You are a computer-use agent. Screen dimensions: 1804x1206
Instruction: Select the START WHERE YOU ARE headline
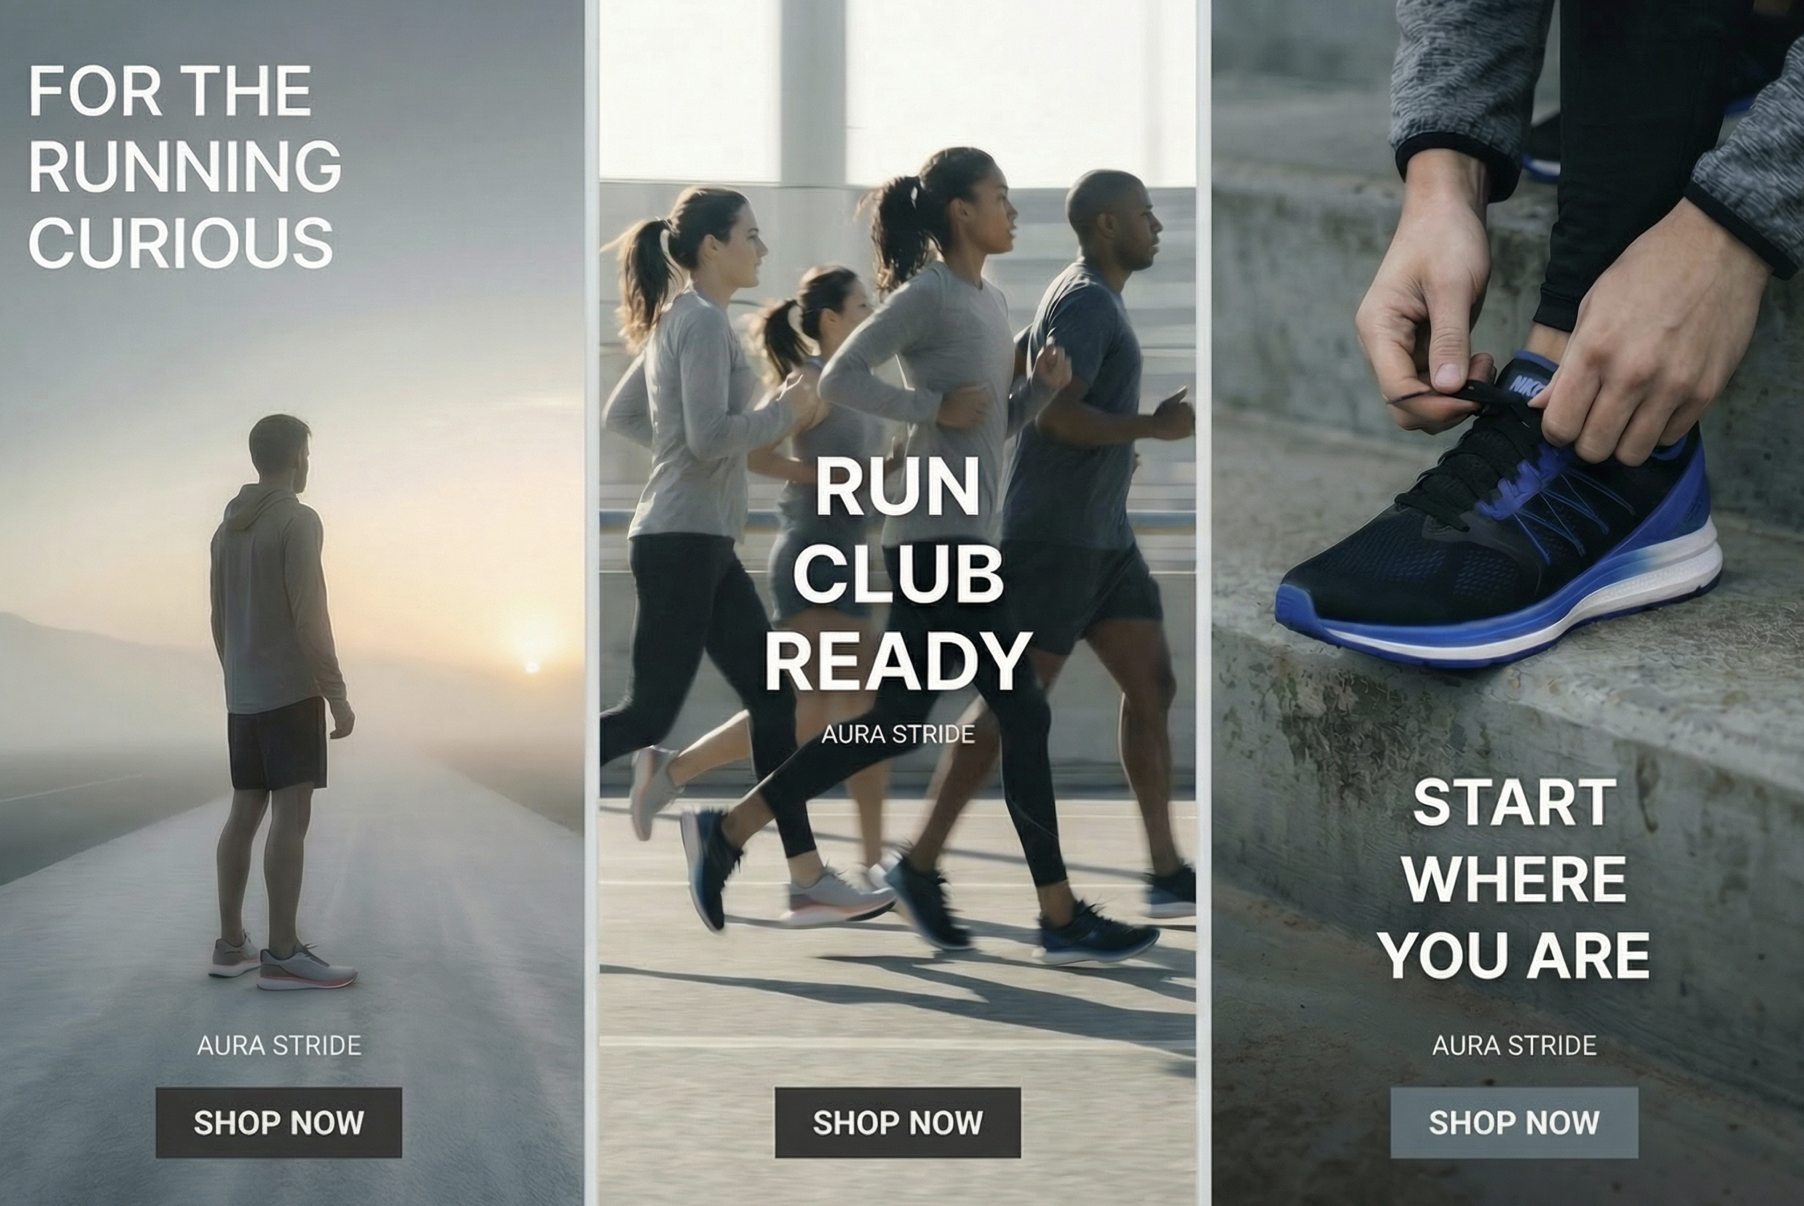click(x=1514, y=879)
